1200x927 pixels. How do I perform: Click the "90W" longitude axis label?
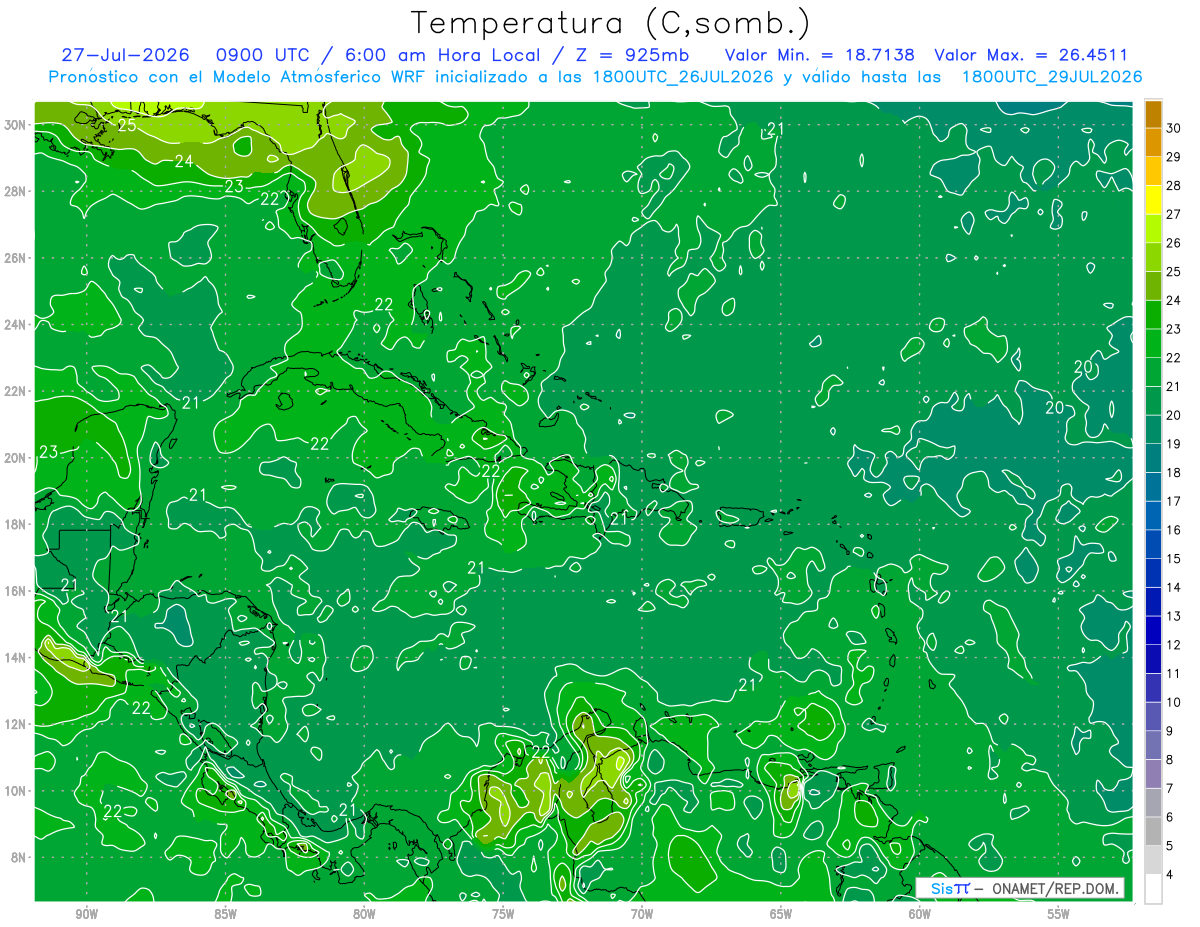coord(86,914)
